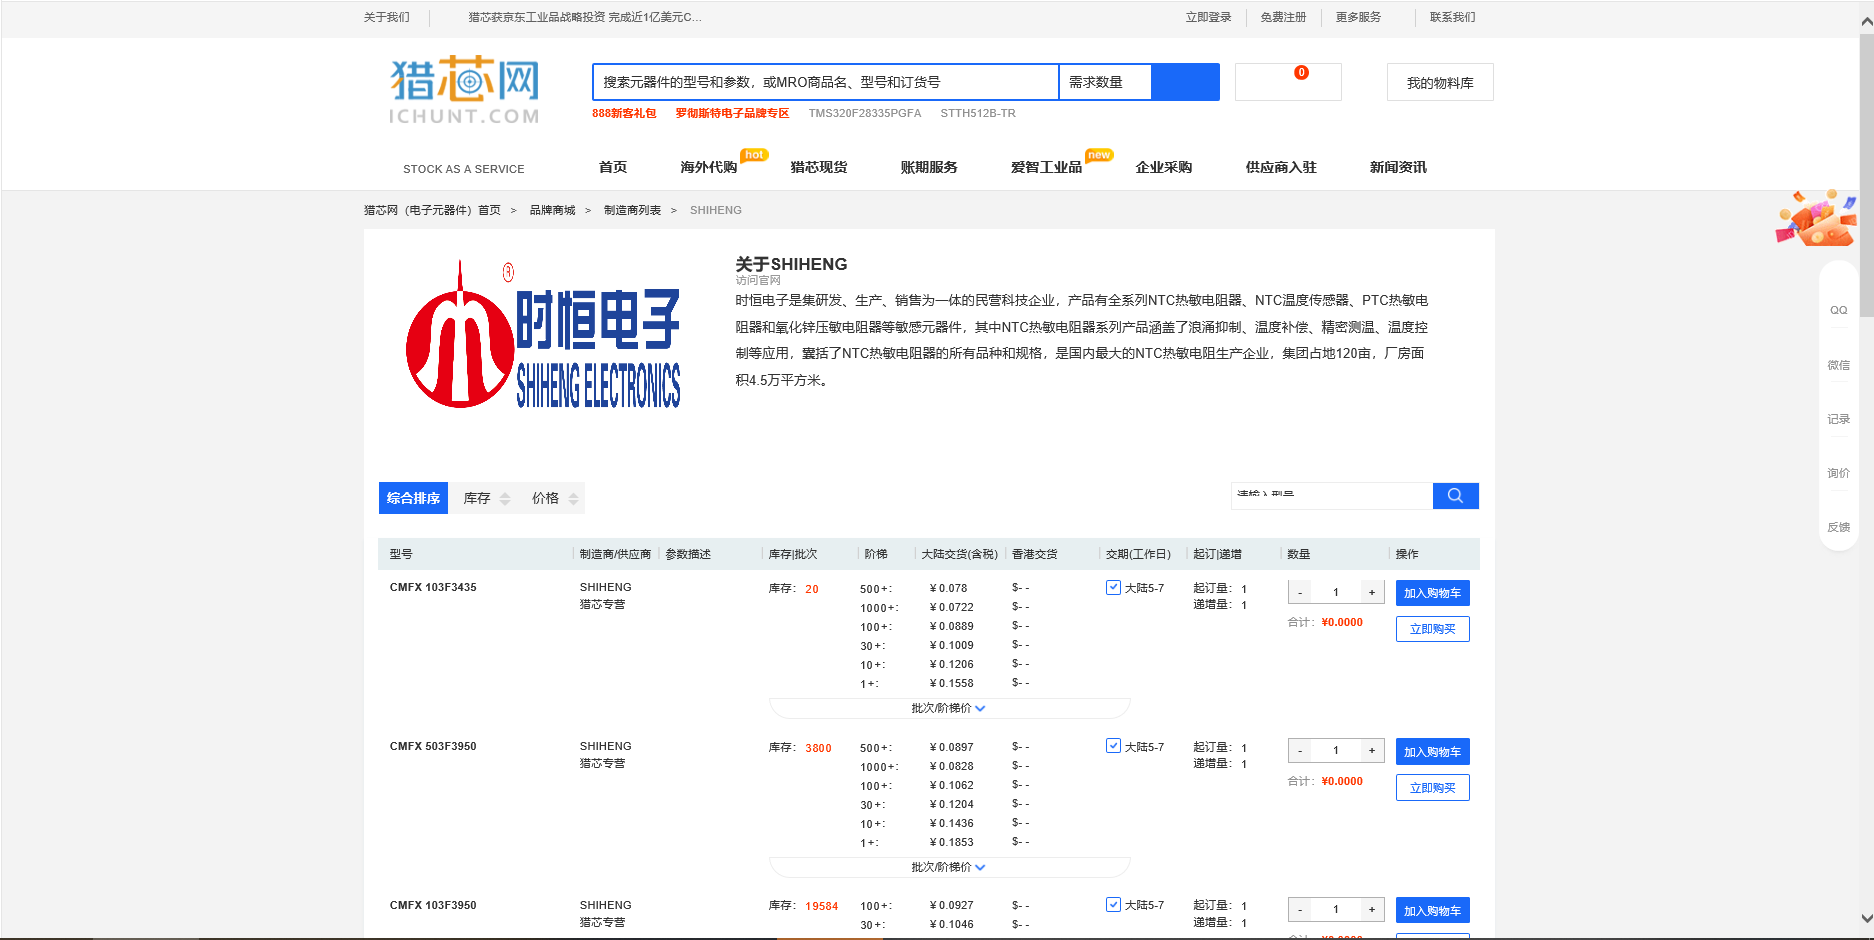Open 我的物料库 button
The width and height of the screenshot is (1874, 940).
1440,82
